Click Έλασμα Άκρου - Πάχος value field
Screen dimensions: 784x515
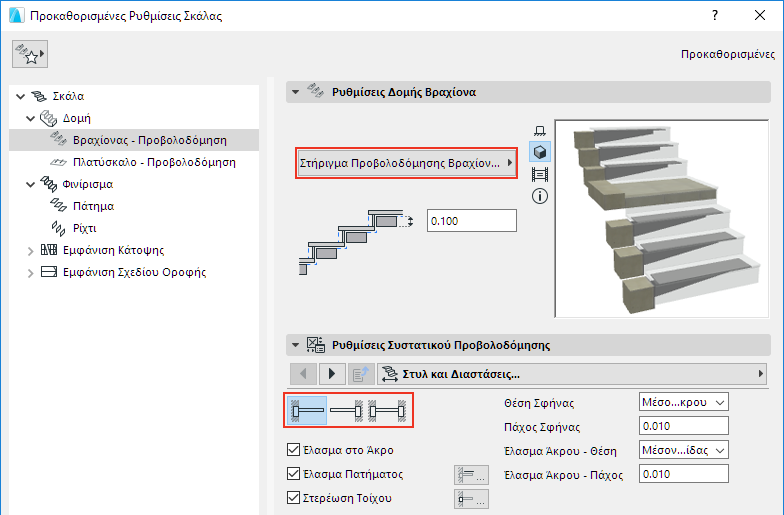[x=684, y=474]
